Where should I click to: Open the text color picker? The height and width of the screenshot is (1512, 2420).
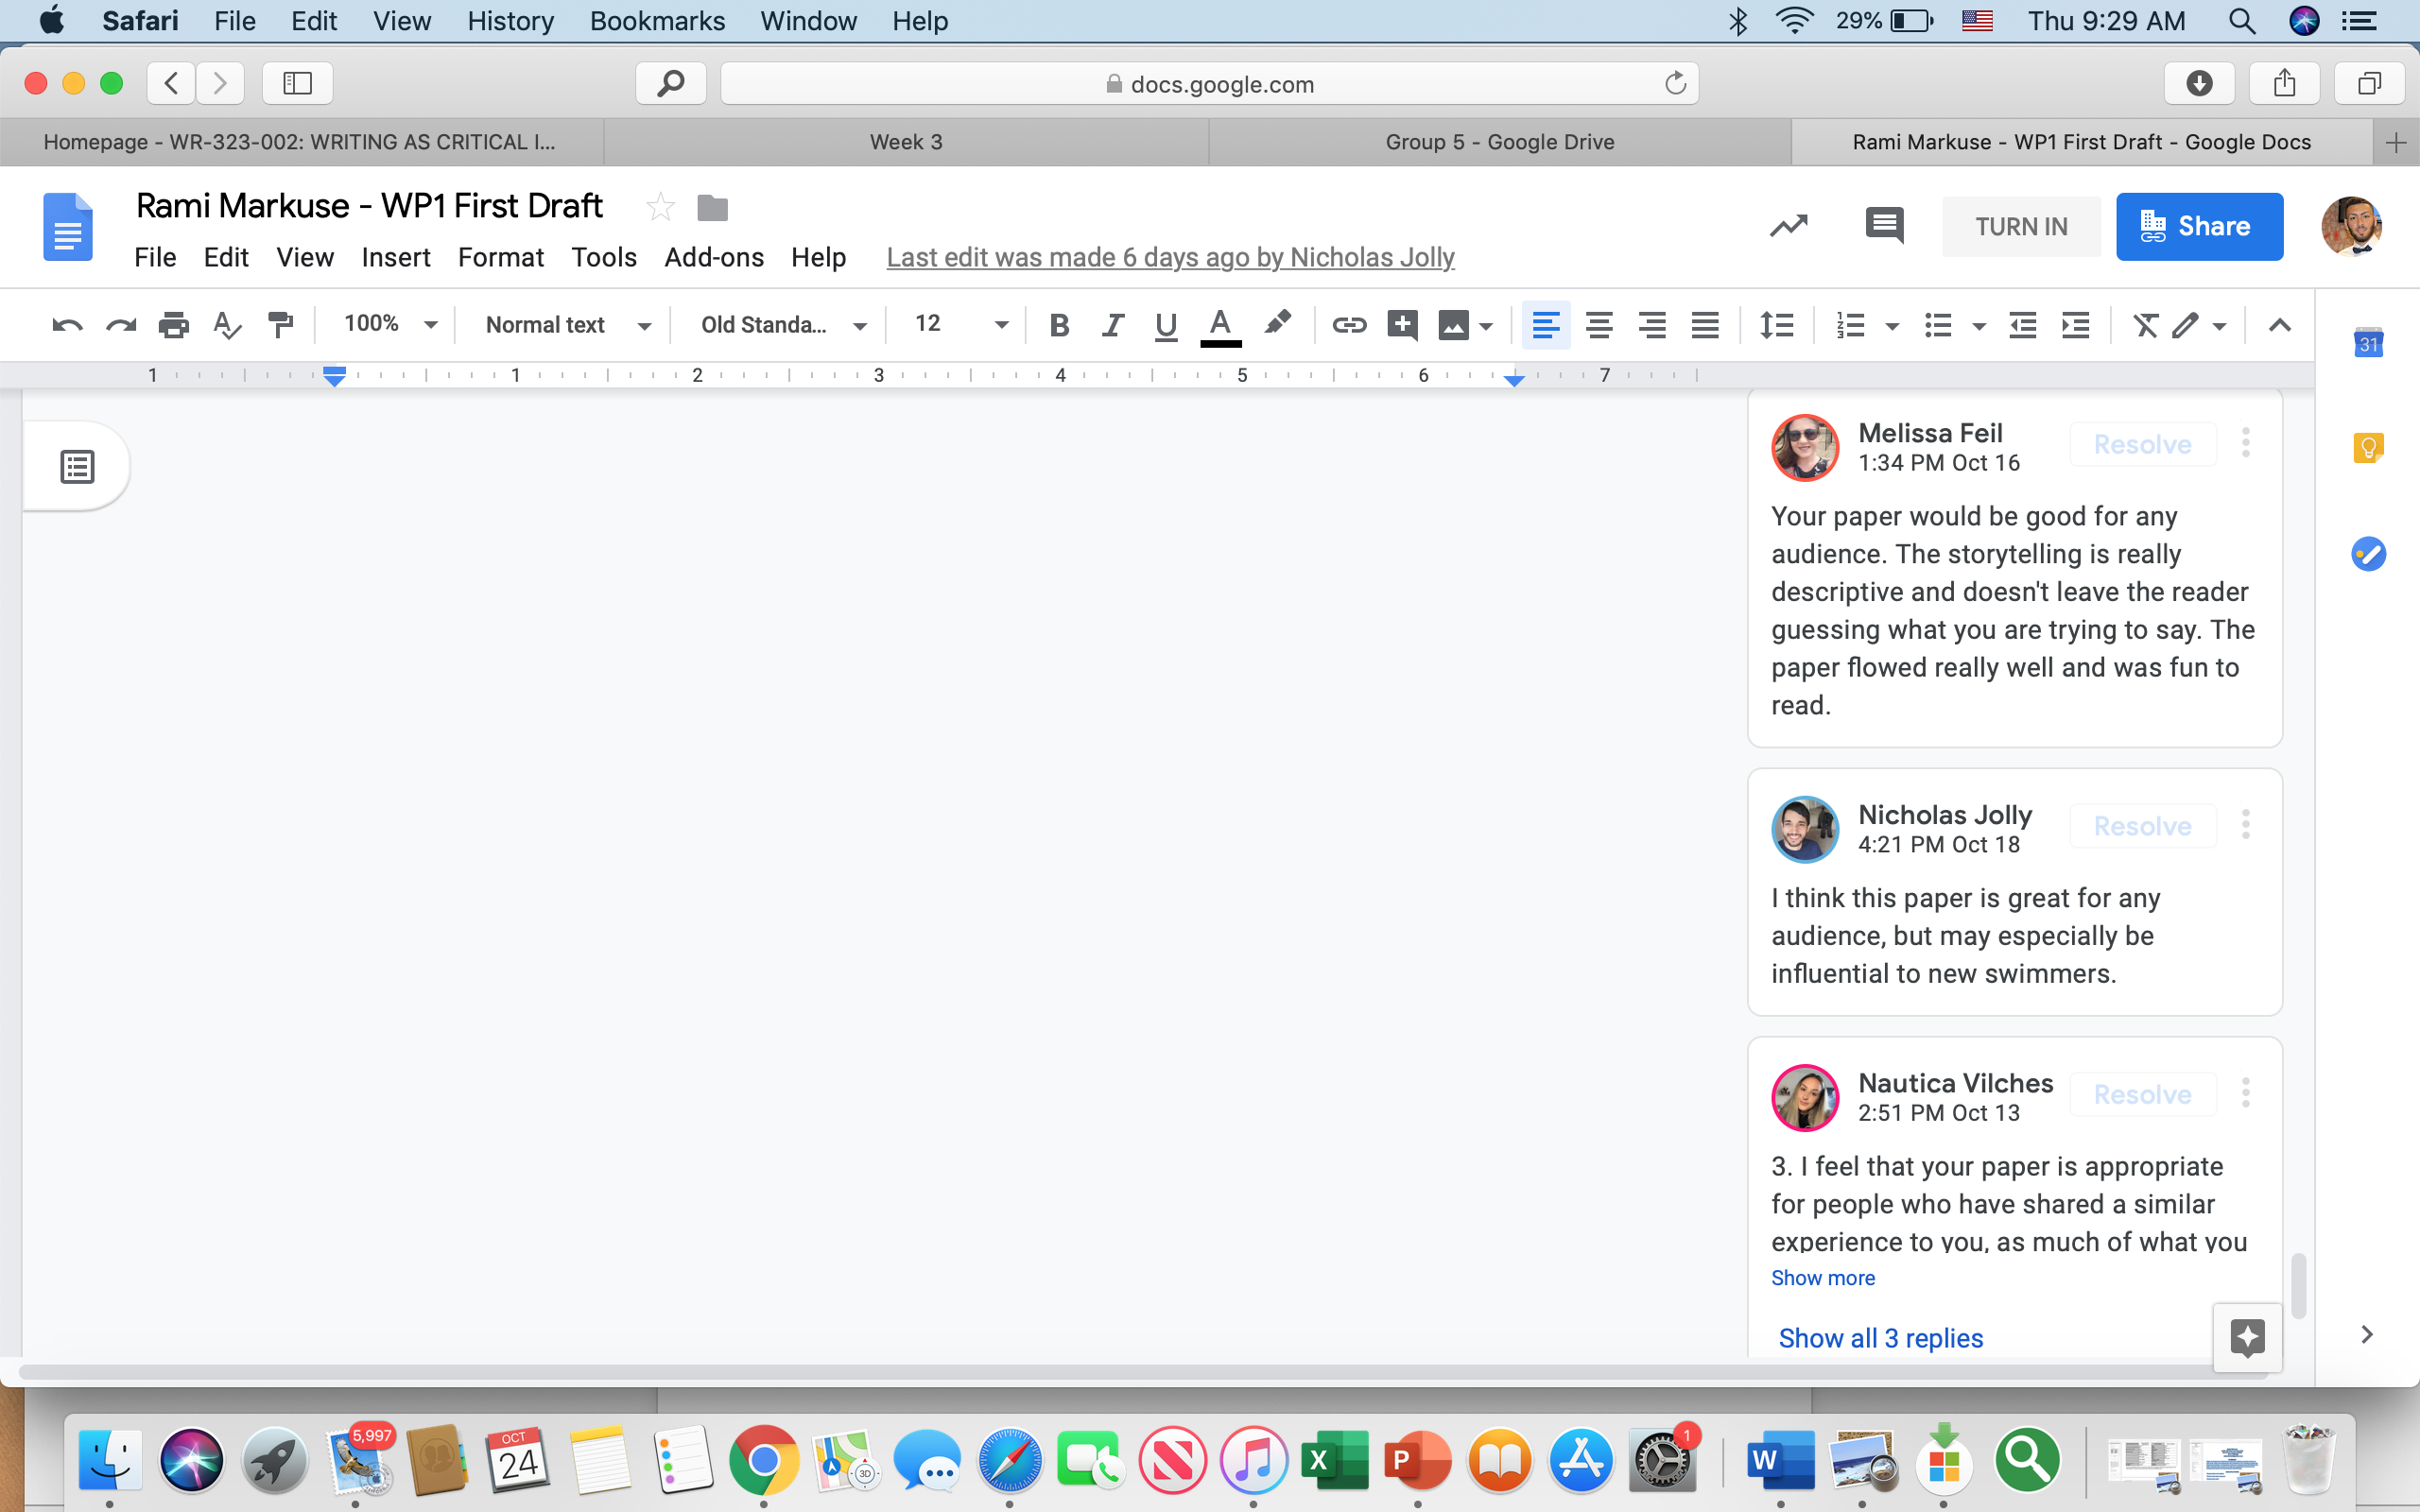1220,326
